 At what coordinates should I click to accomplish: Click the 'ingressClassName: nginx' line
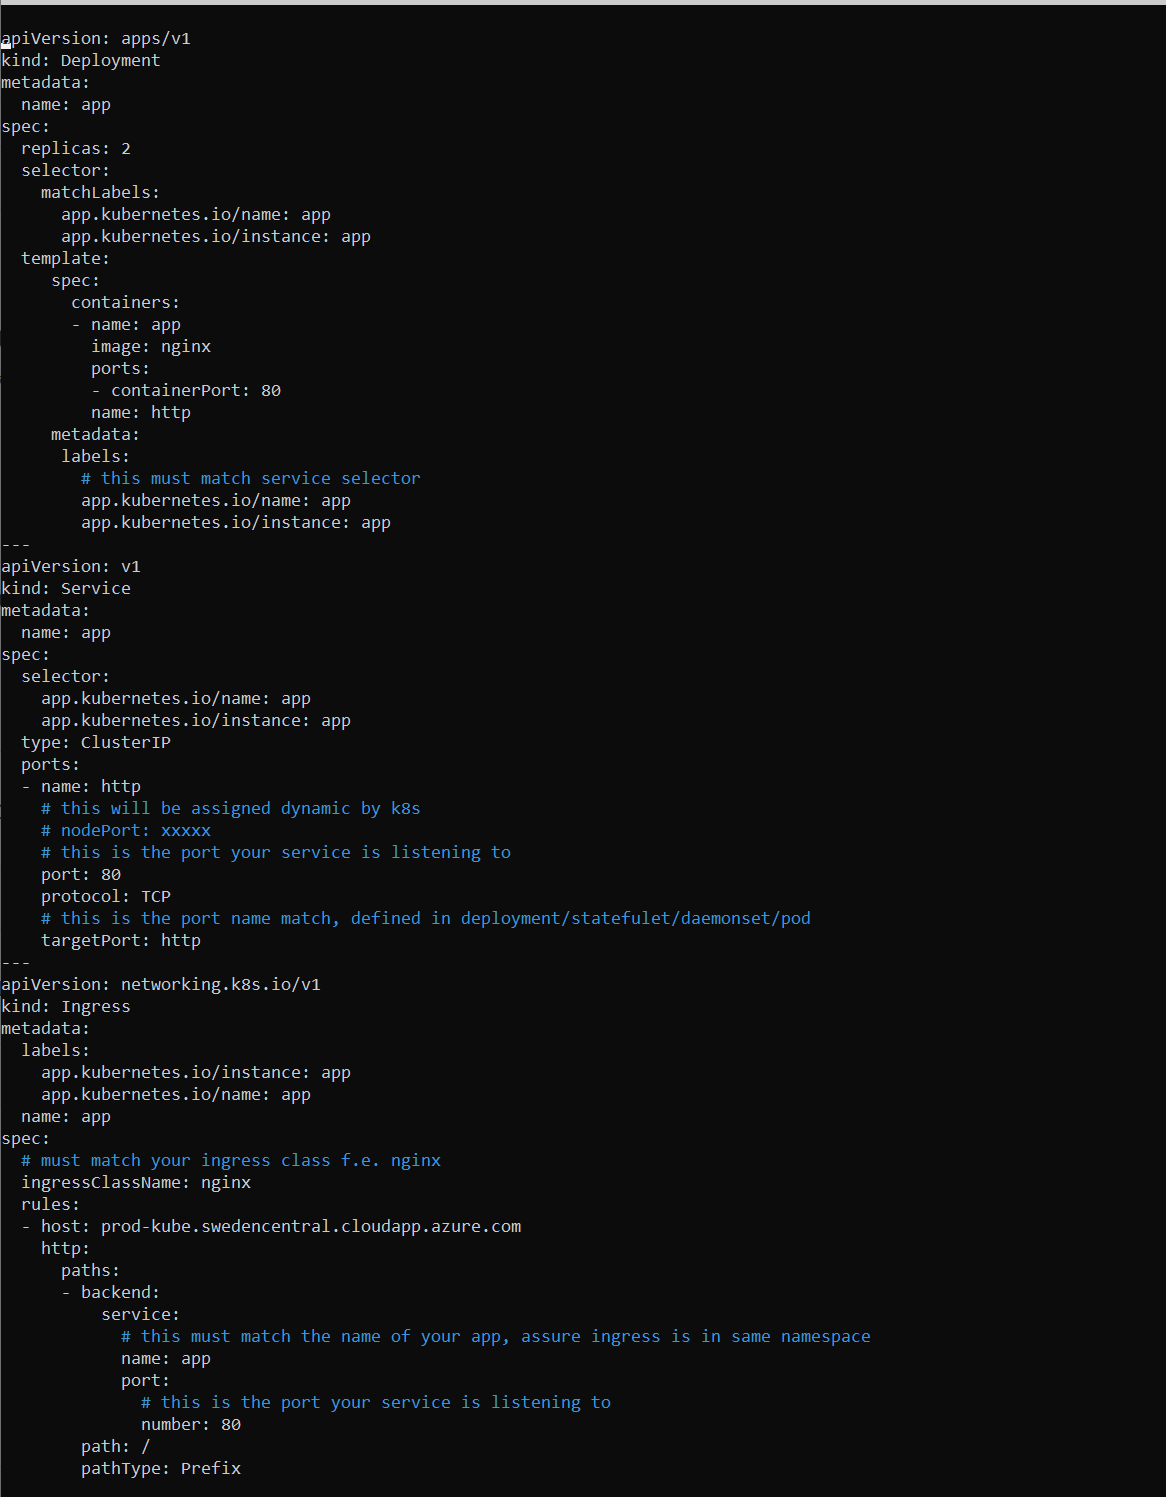(x=136, y=1183)
